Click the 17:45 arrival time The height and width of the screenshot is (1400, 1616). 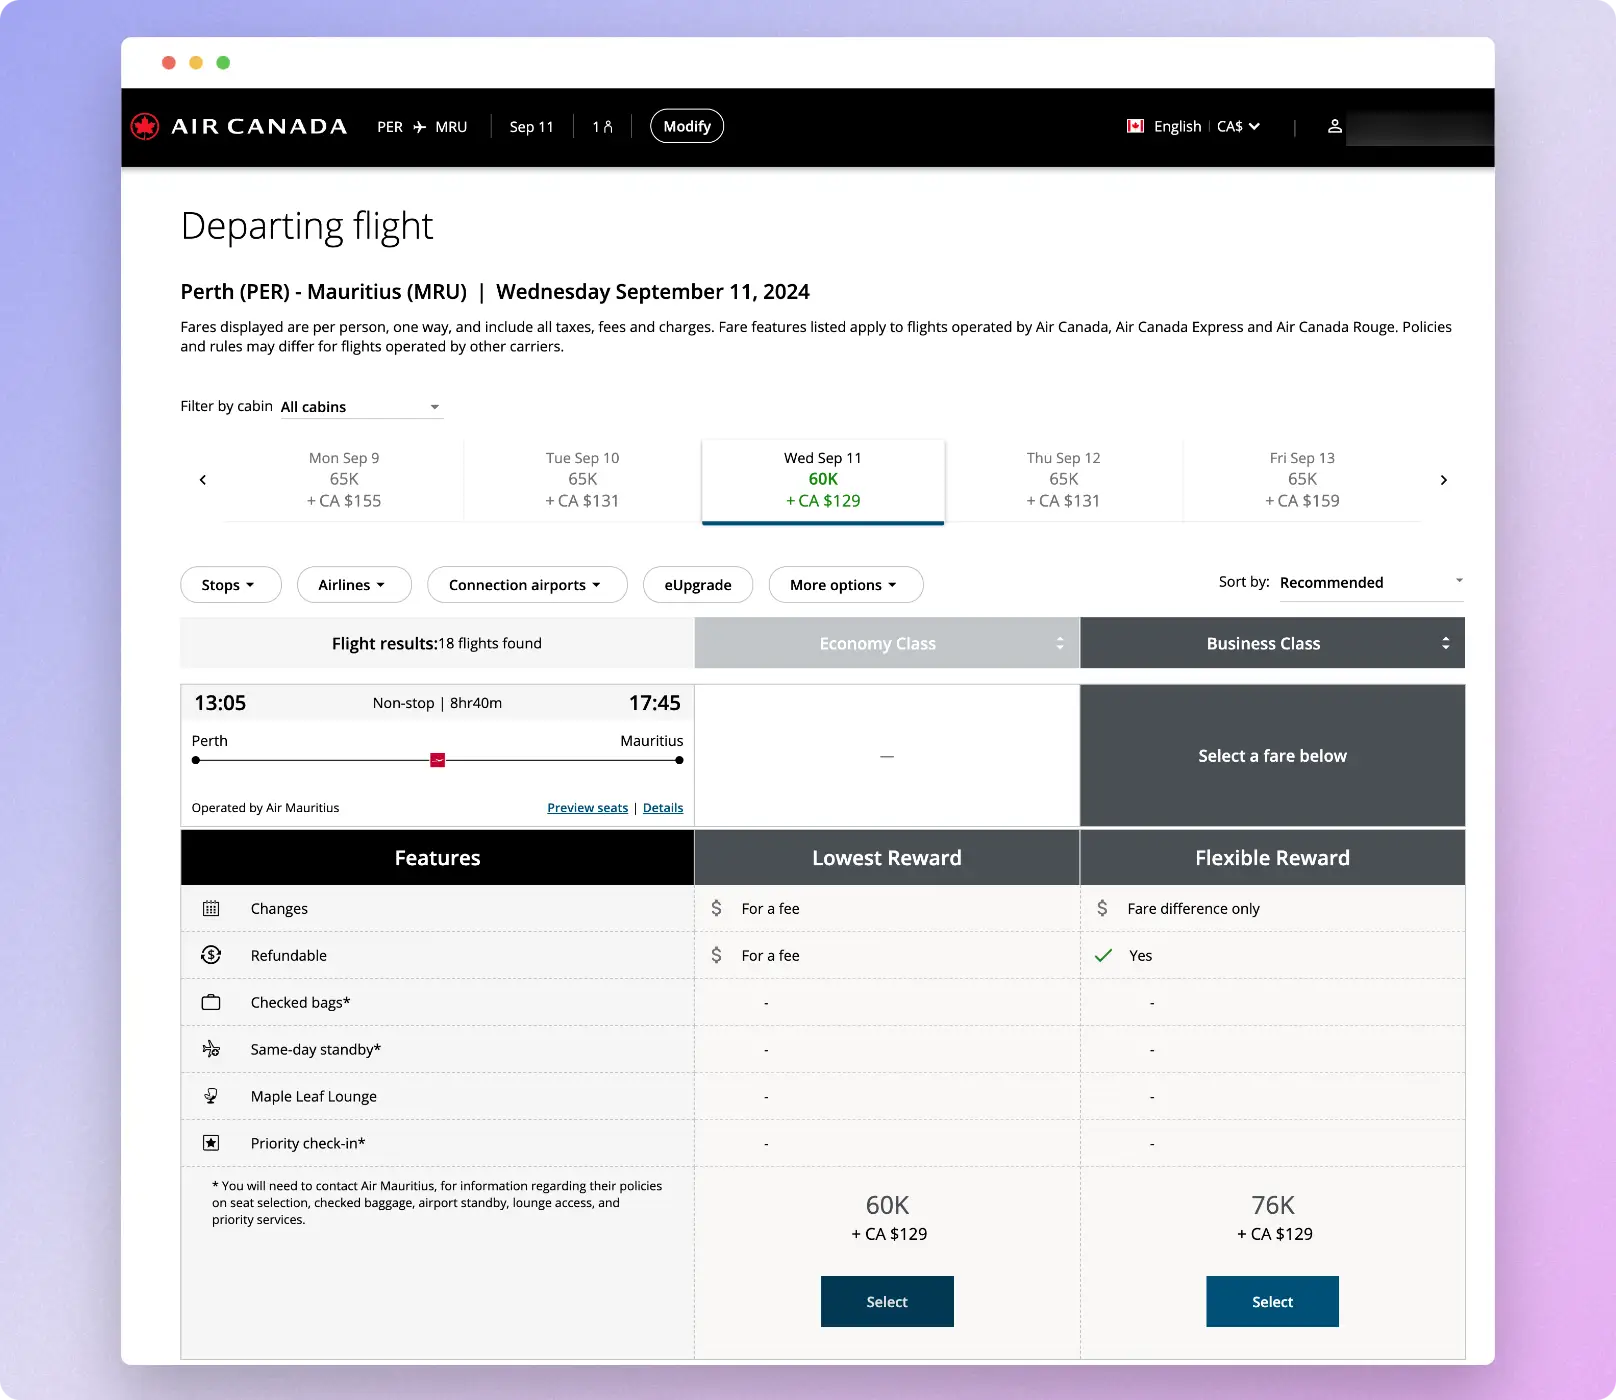pyautogui.click(x=655, y=703)
